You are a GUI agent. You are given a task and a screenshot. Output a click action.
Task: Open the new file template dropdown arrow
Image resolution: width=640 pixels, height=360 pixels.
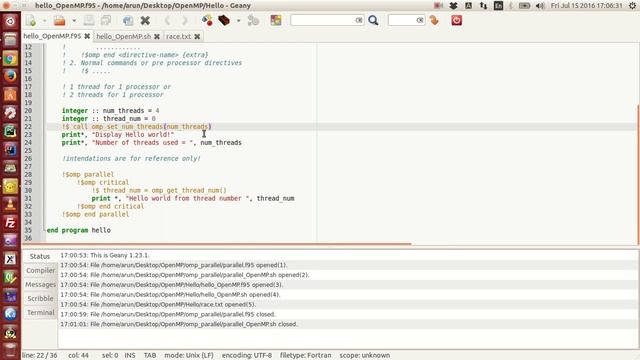tap(44, 20)
